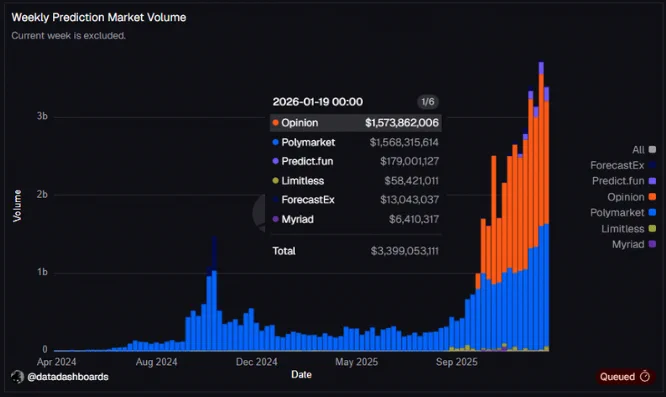The image size is (666, 397).
Task: Select the Opinion row in tooltip
Action: click(356, 123)
